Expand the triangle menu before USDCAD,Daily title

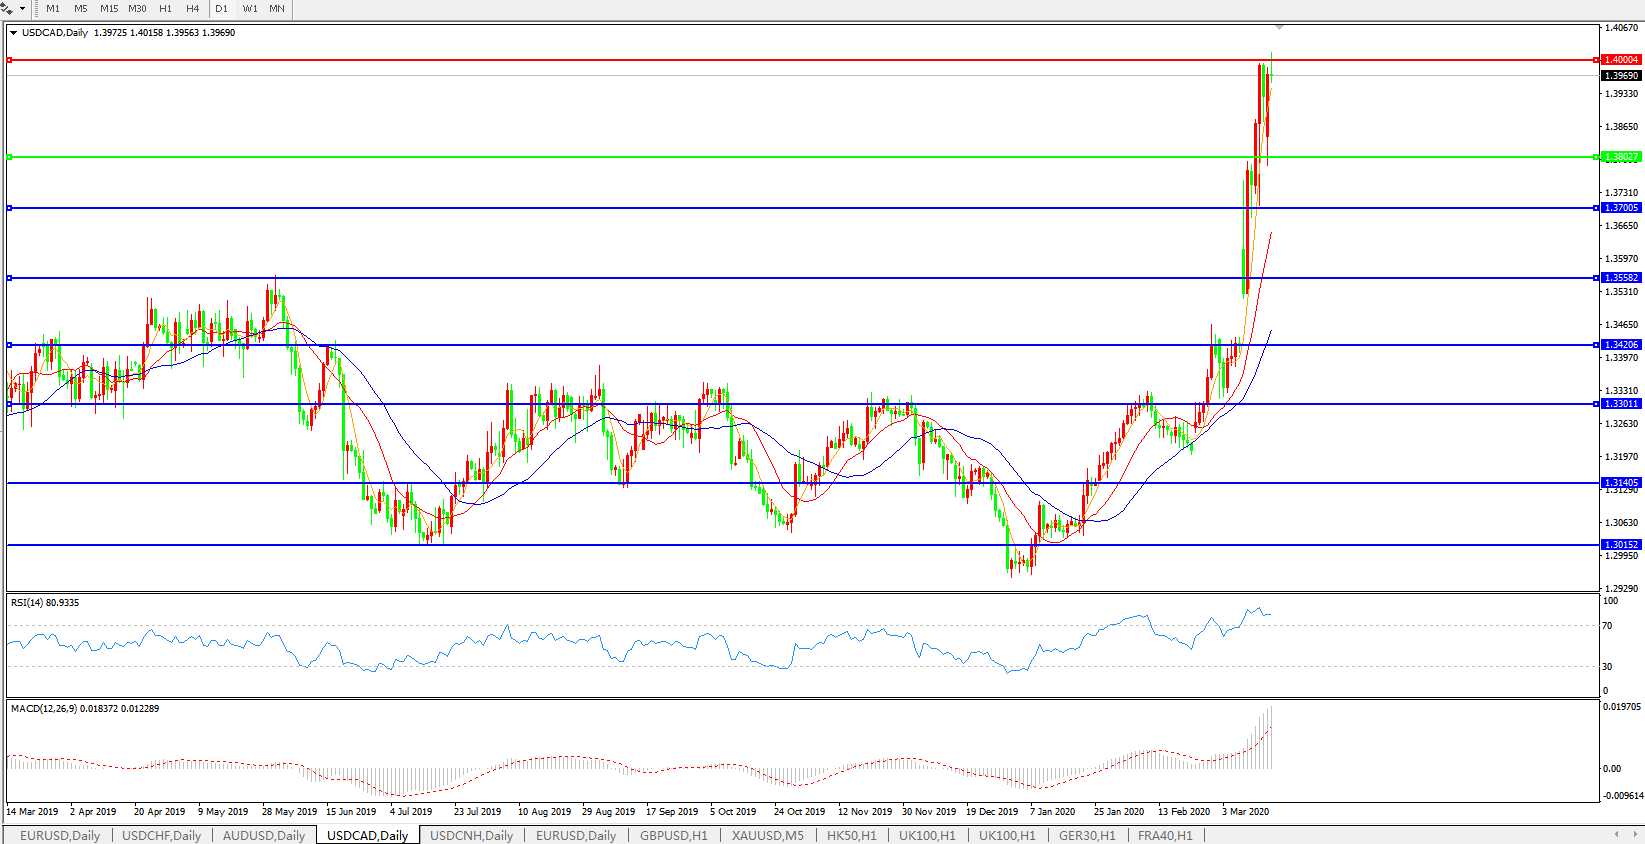(14, 33)
